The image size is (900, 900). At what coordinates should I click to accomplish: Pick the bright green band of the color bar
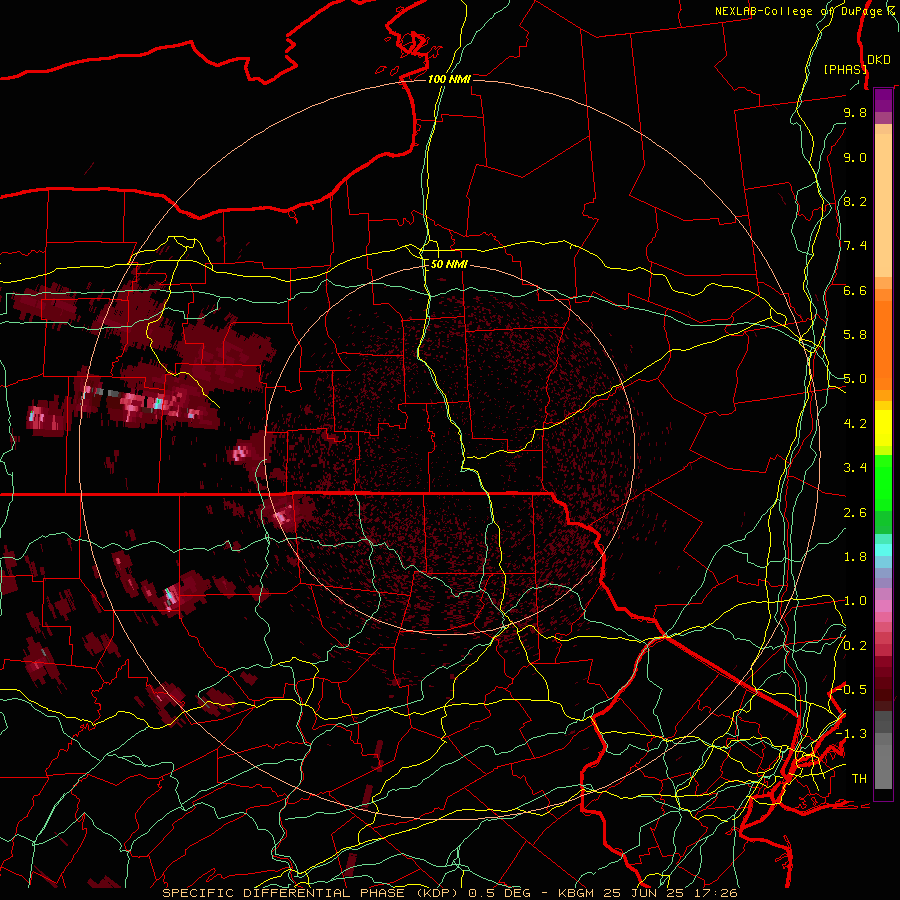pos(883,481)
